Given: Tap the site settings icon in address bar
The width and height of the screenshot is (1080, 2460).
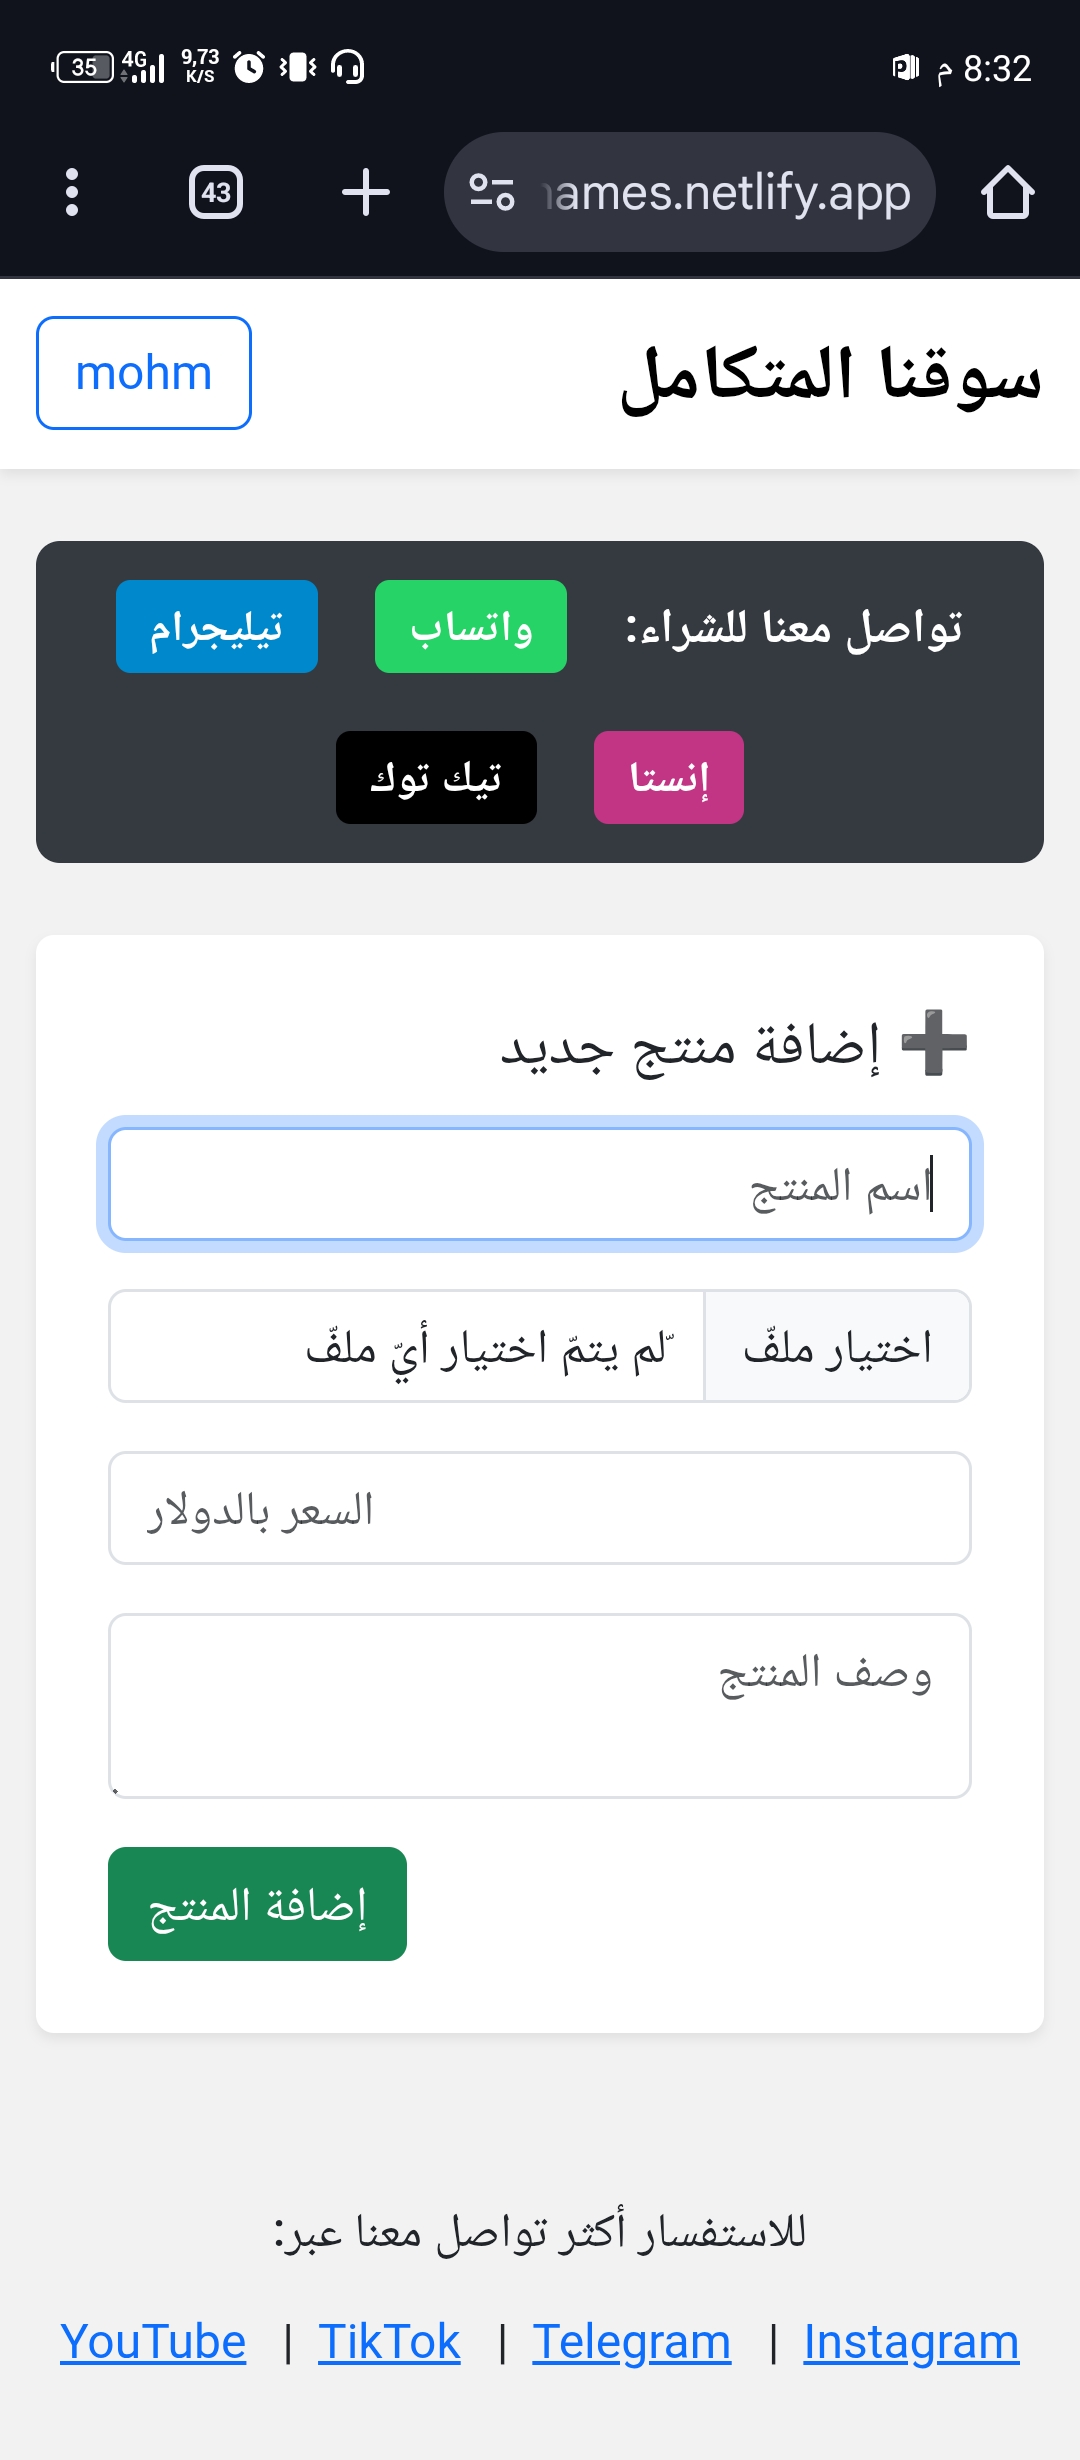Looking at the screenshot, I should (492, 192).
